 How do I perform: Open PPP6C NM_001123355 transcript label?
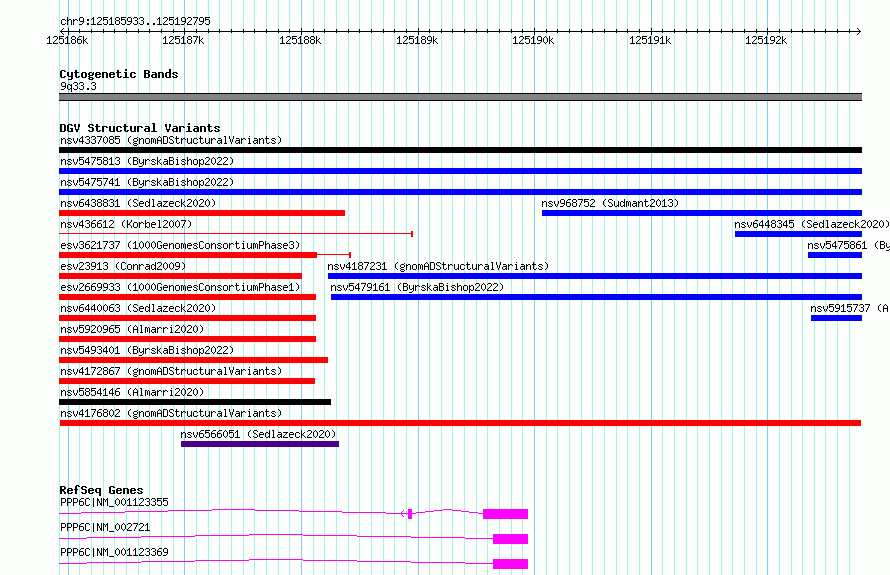click(x=115, y=502)
